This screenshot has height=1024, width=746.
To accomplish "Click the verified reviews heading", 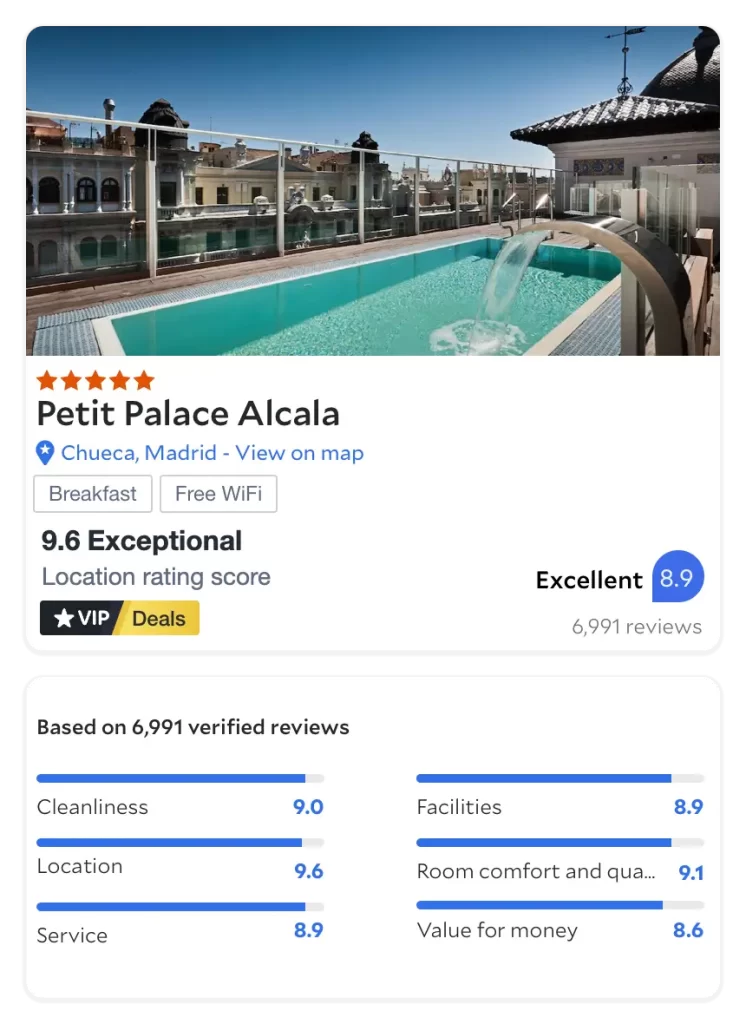I will (x=193, y=727).
